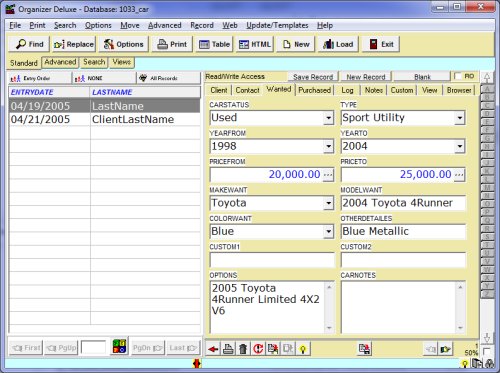Click the red circular refresh icon
The height and width of the screenshot is (373, 500).
[x=258, y=349]
